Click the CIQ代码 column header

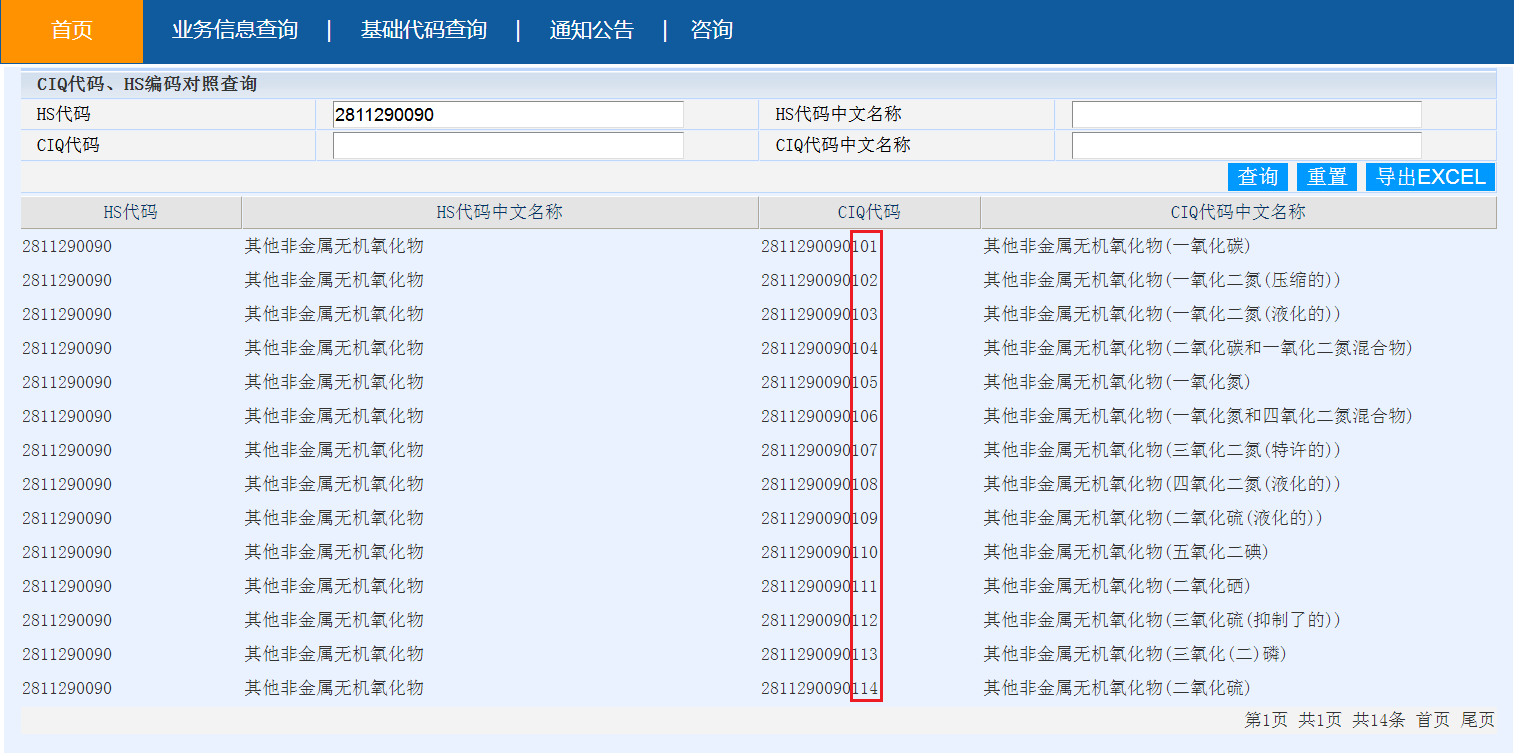(x=869, y=213)
